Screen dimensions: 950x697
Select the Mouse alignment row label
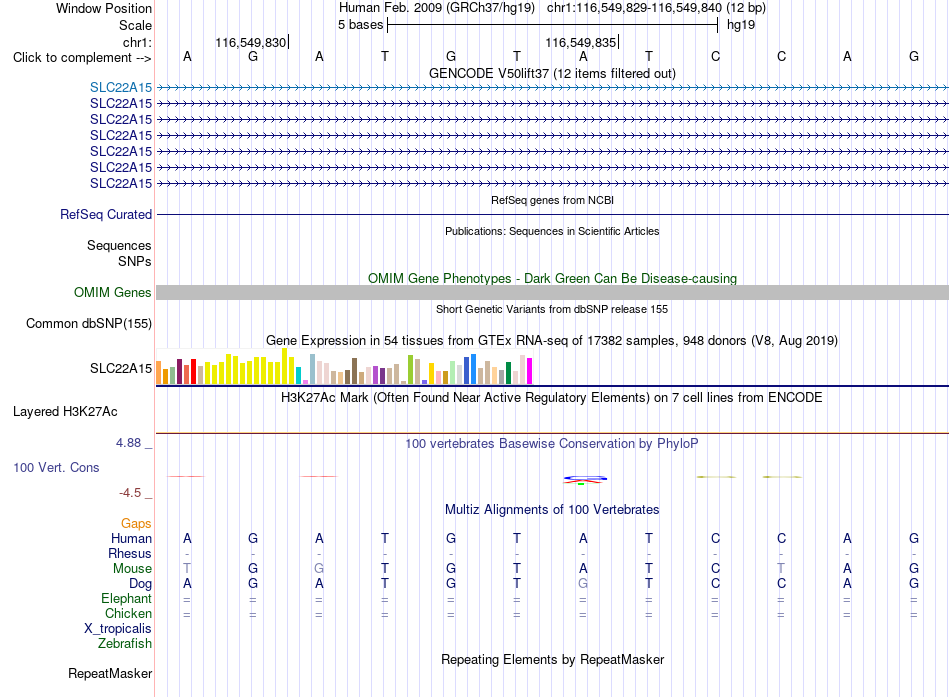[132, 569]
